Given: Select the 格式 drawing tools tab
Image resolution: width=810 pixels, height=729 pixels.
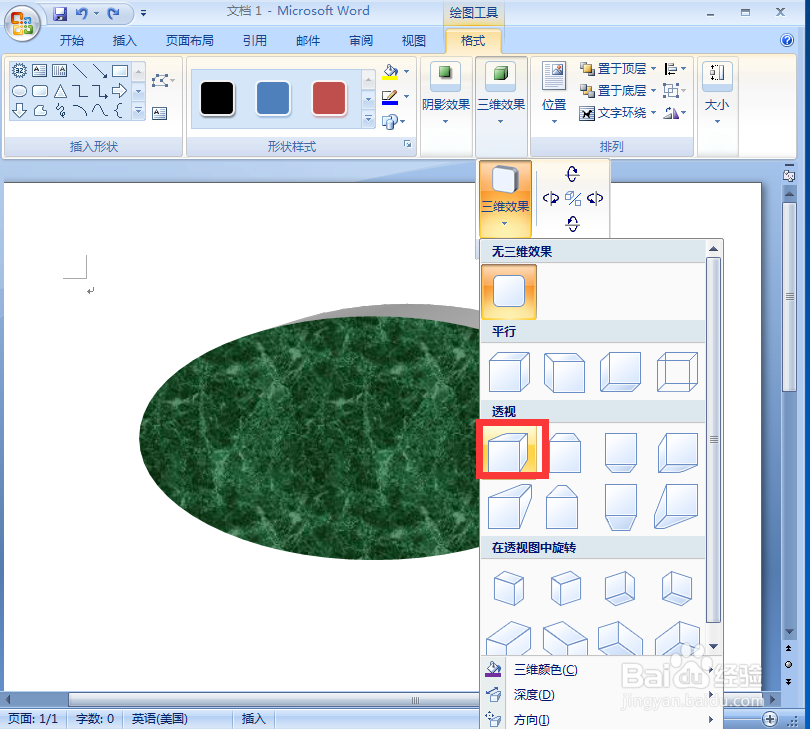Looking at the screenshot, I should coord(473,41).
